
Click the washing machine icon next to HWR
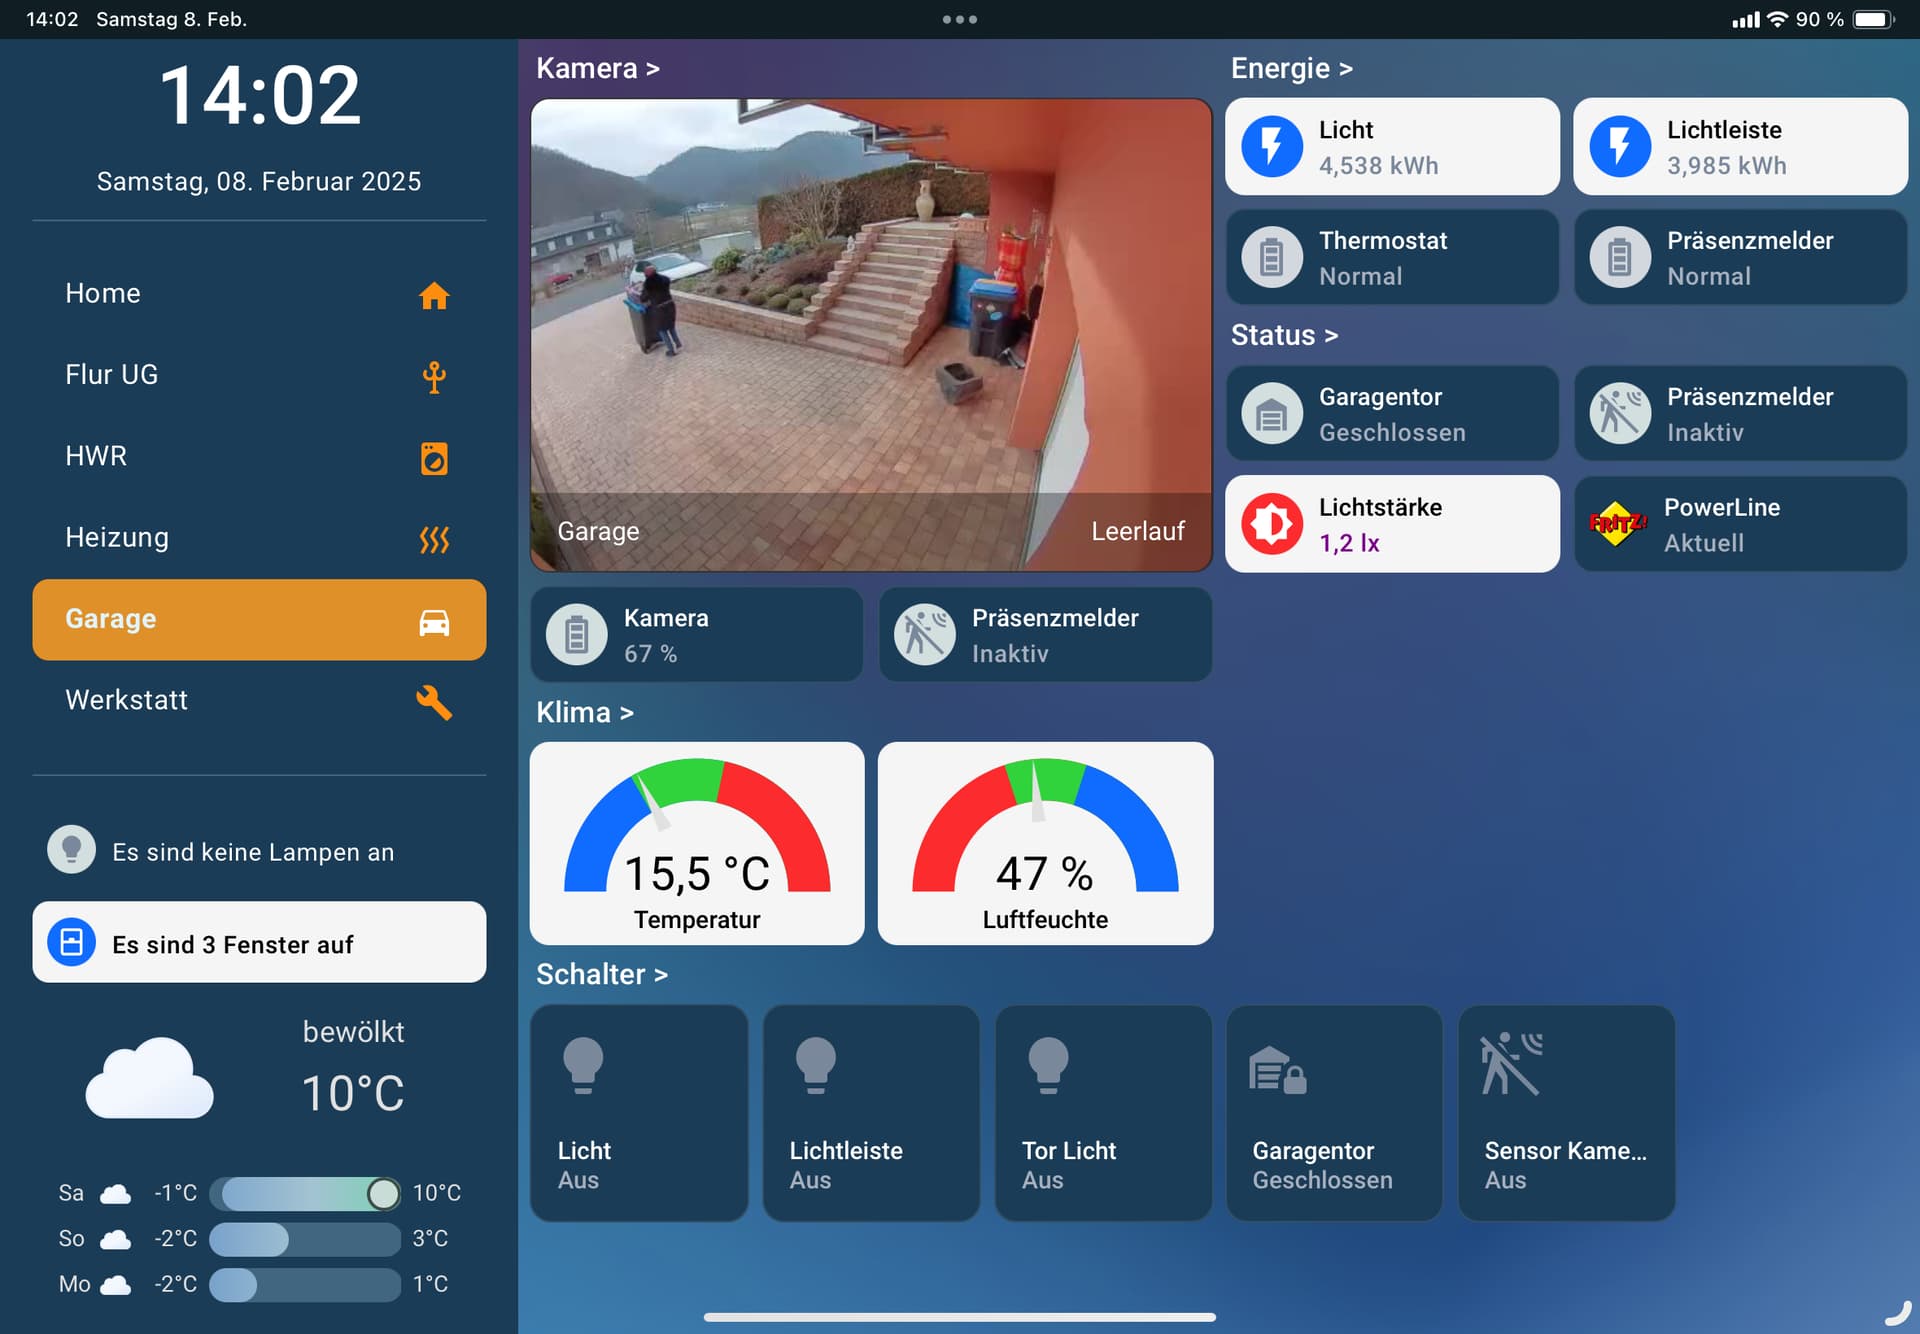click(x=434, y=458)
